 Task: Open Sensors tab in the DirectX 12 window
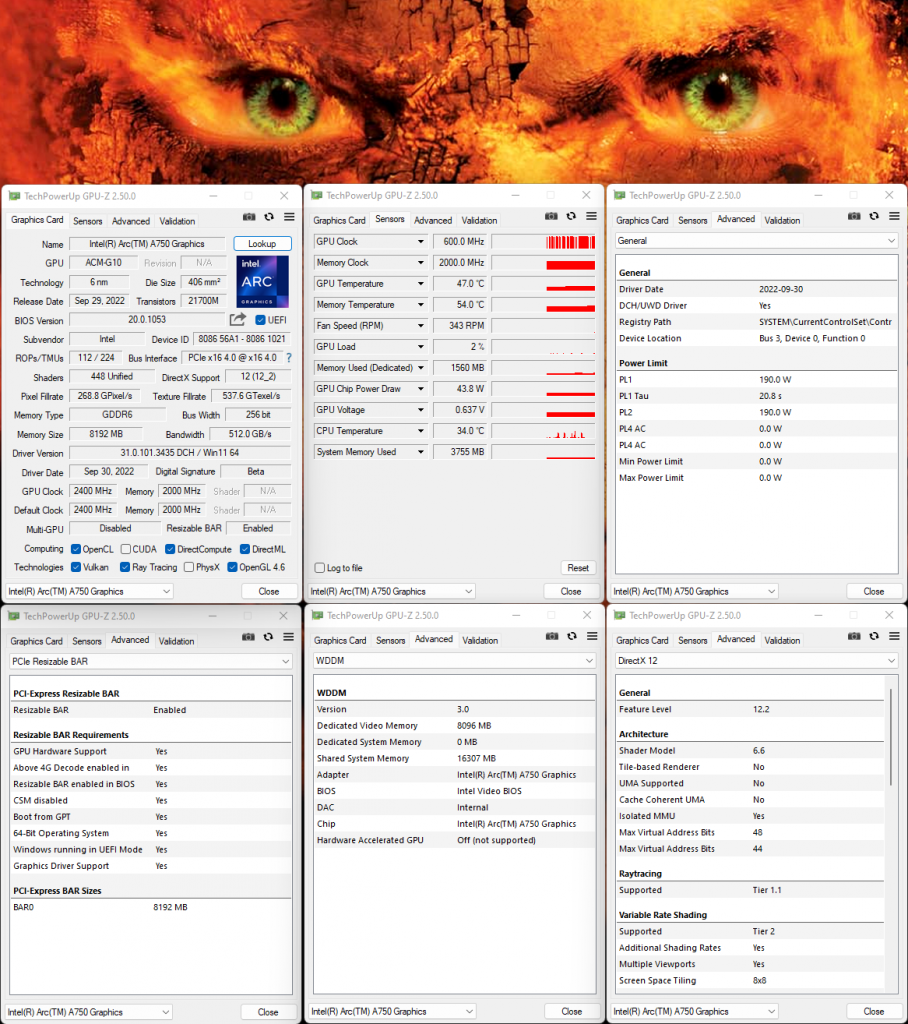click(692, 641)
